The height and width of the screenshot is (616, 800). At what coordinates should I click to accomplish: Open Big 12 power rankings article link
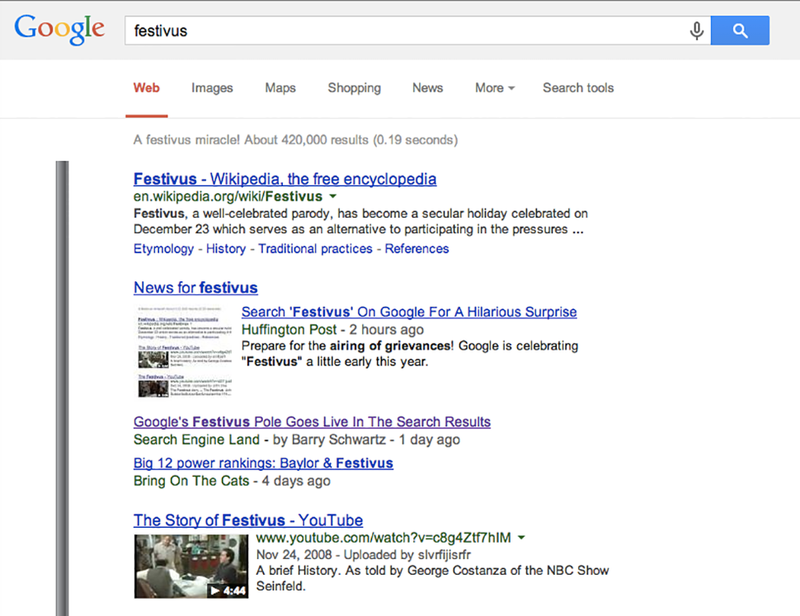[263, 463]
